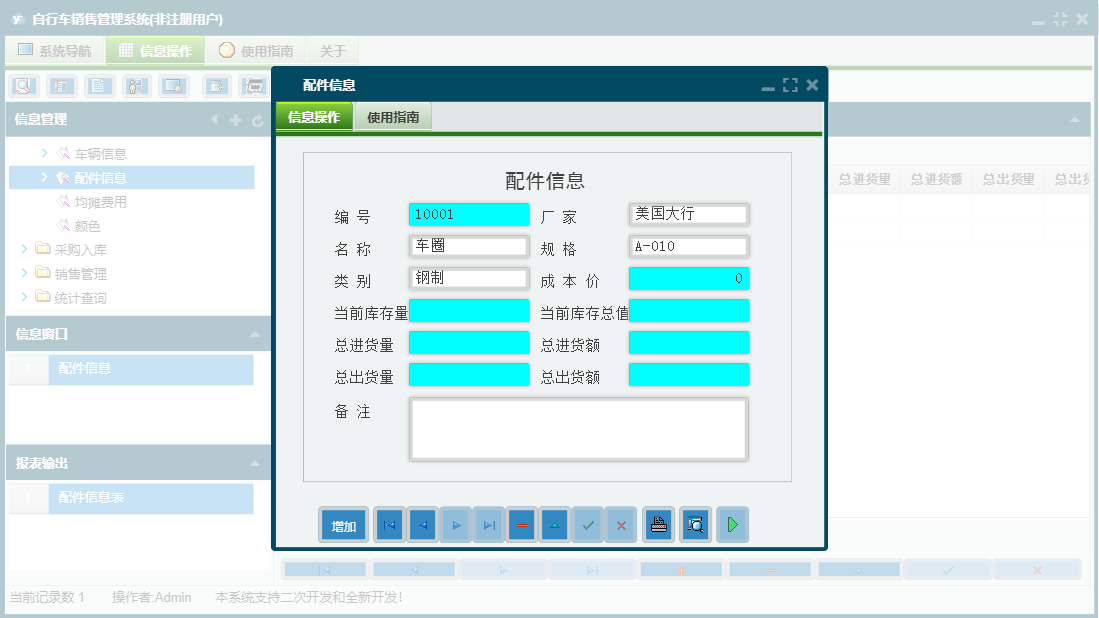Viewport: 1099px width, 618px height.
Task: Open print preview in the parts dialog
Action: pos(695,524)
